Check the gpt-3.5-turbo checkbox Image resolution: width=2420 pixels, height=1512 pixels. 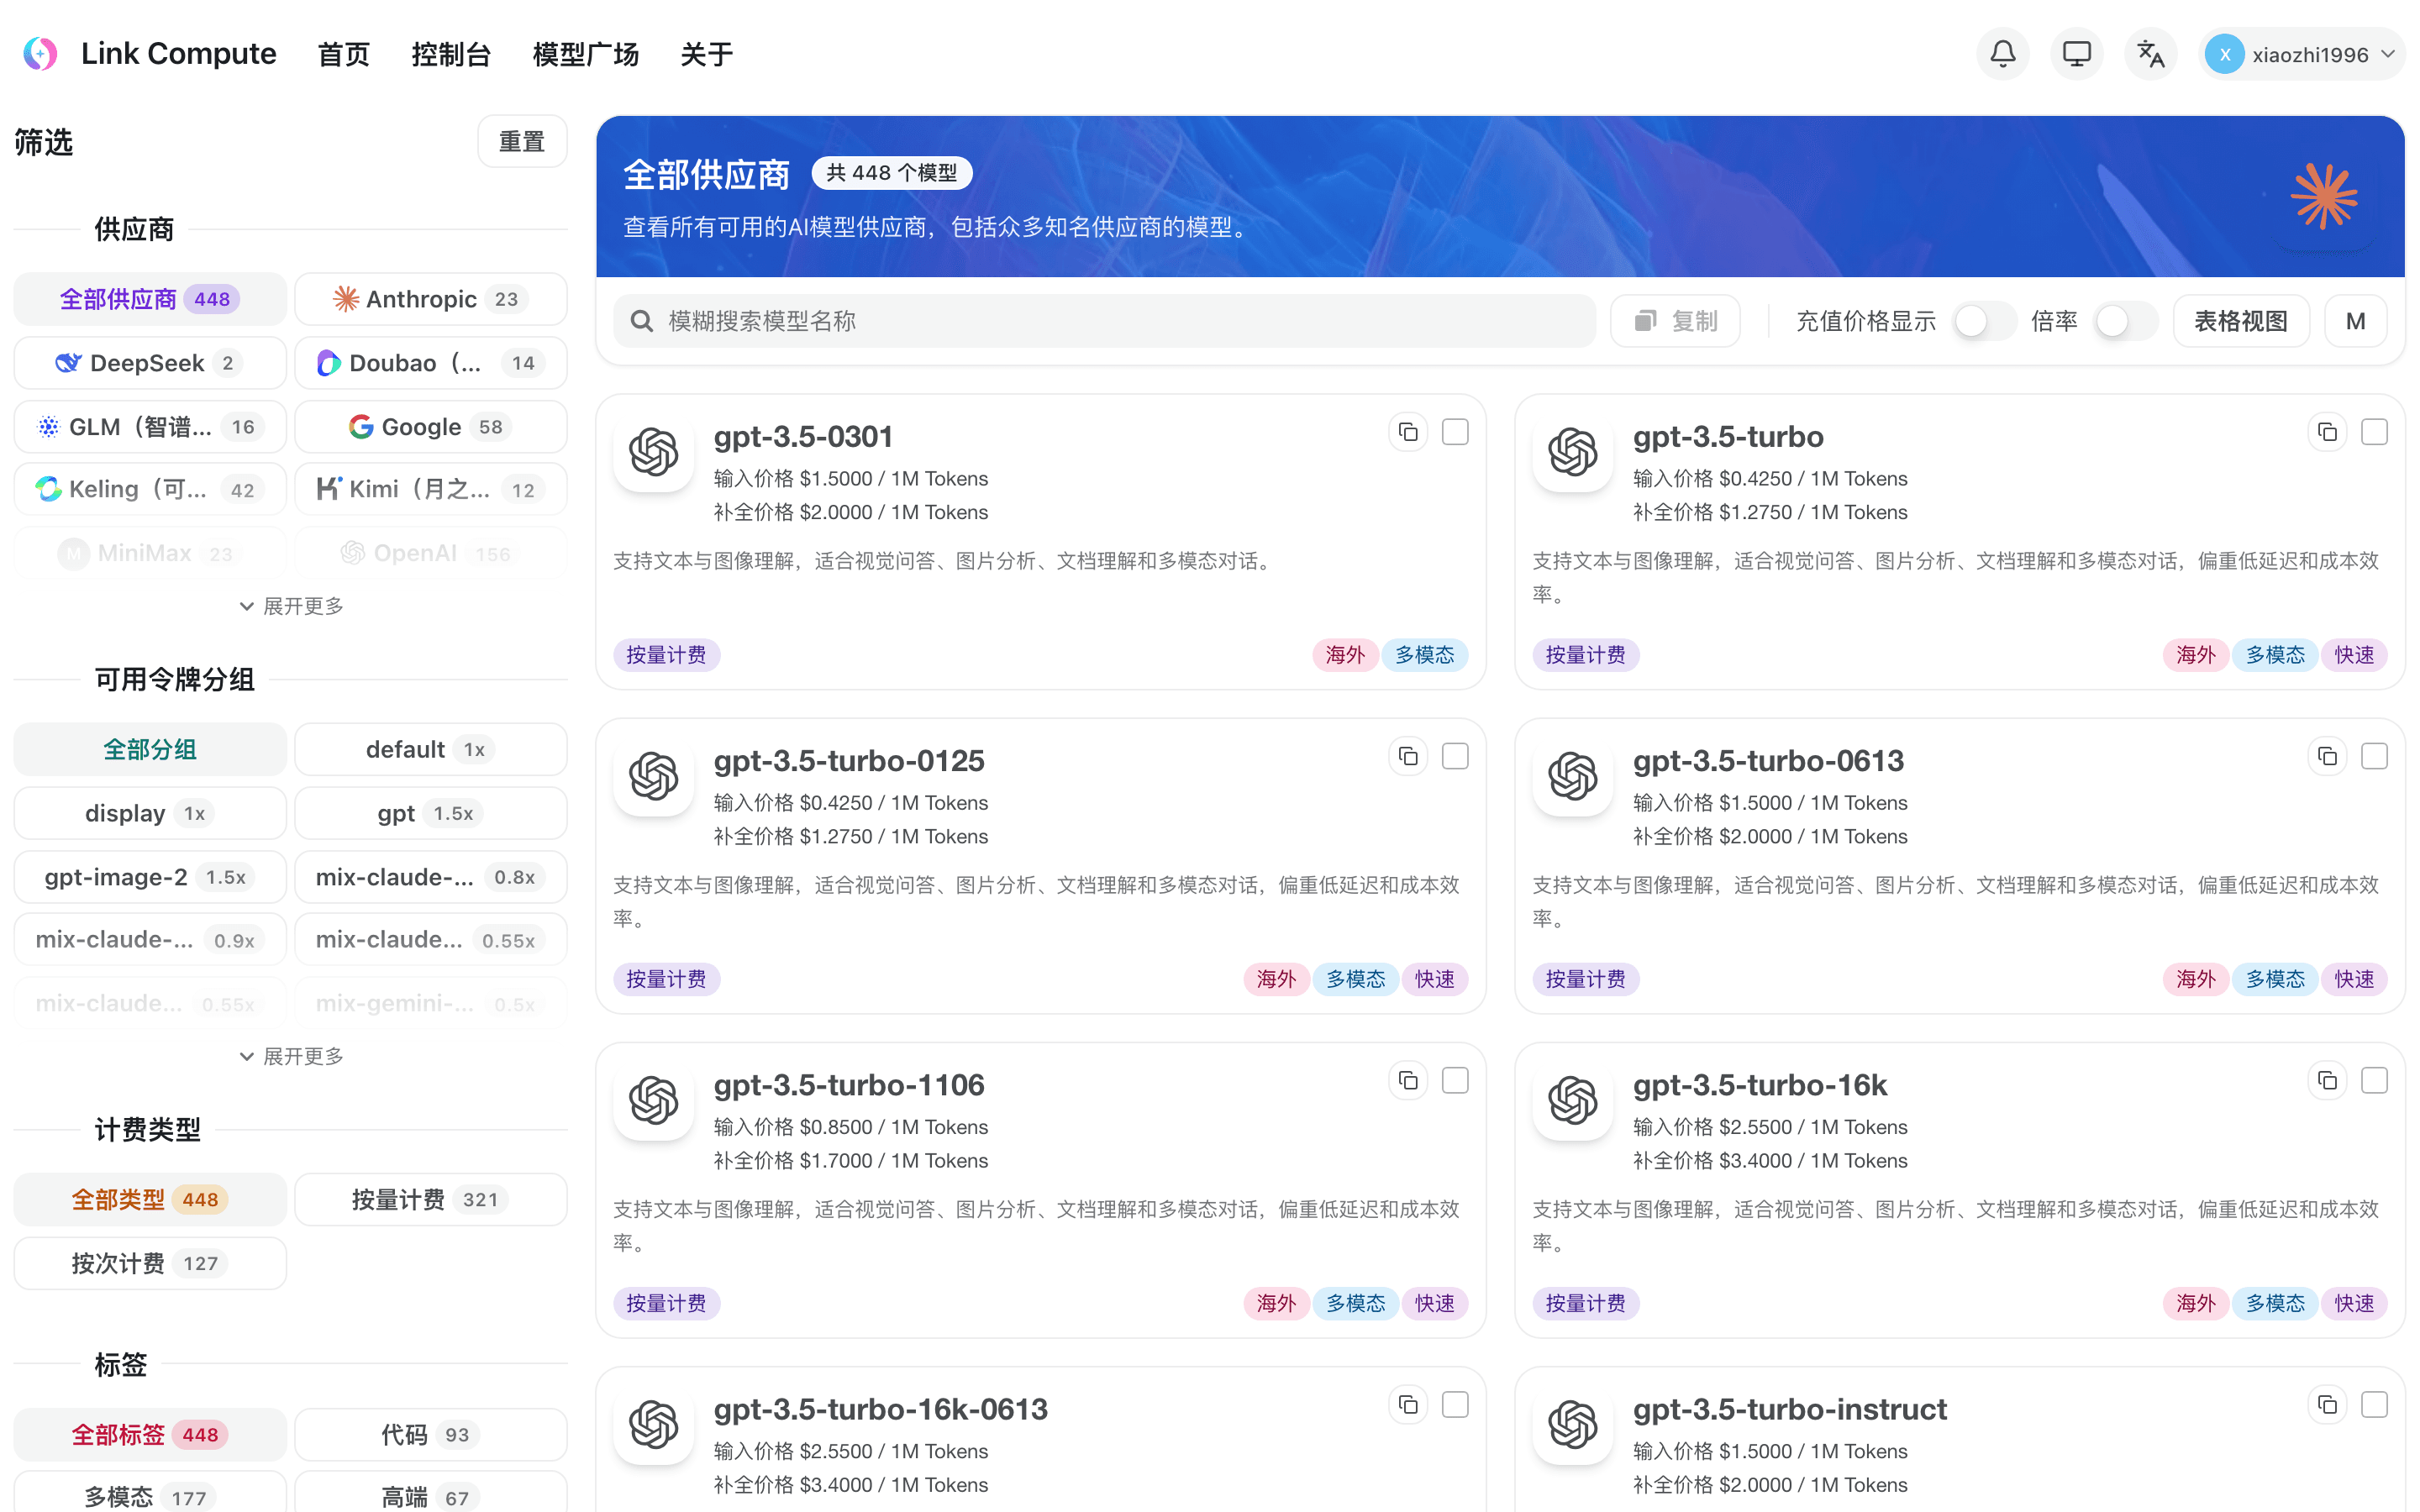[2374, 432]
